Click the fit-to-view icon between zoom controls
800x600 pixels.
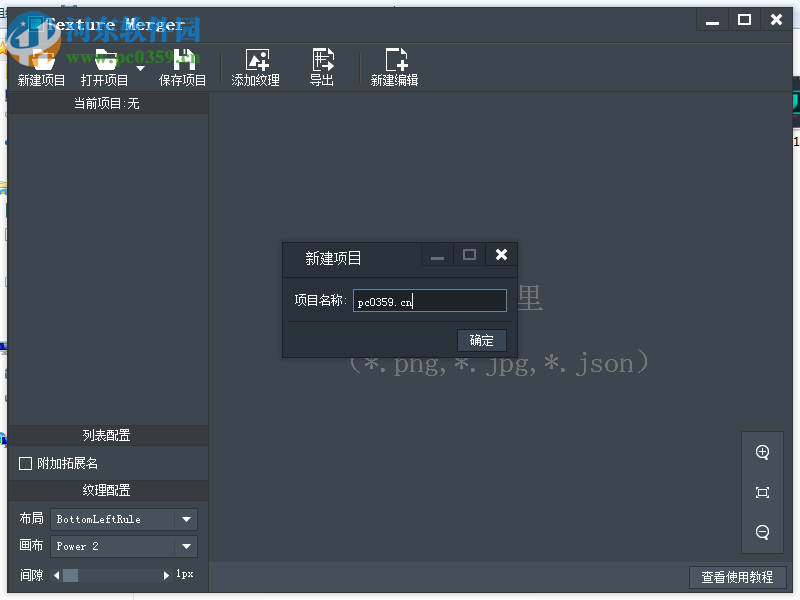coord(762,492)
